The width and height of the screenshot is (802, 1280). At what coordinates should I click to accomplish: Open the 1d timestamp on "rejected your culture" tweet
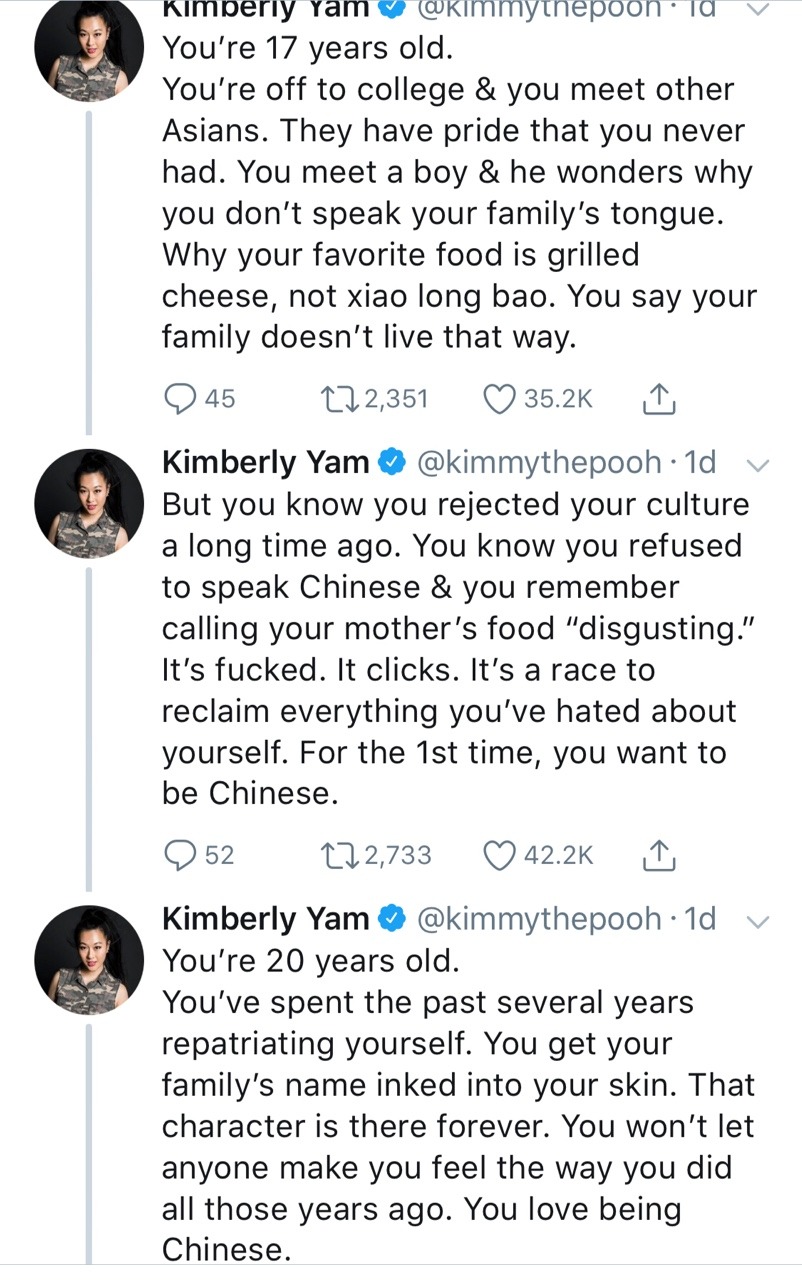tap(698, 462)
